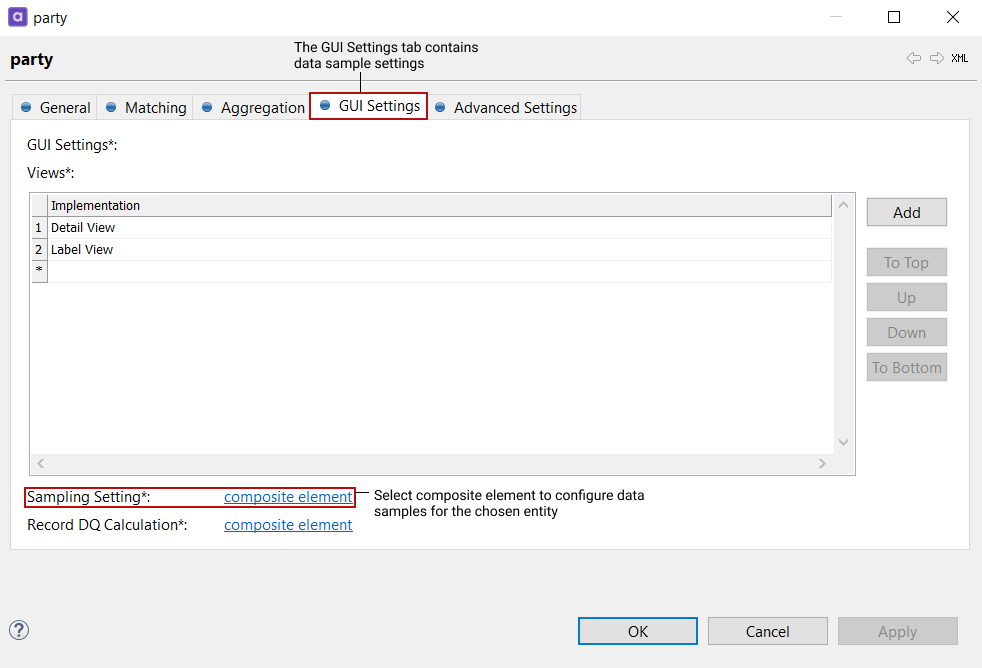
Task: Switch to the Matching tab
Action: pyautogui.click(x=155, y=107)
